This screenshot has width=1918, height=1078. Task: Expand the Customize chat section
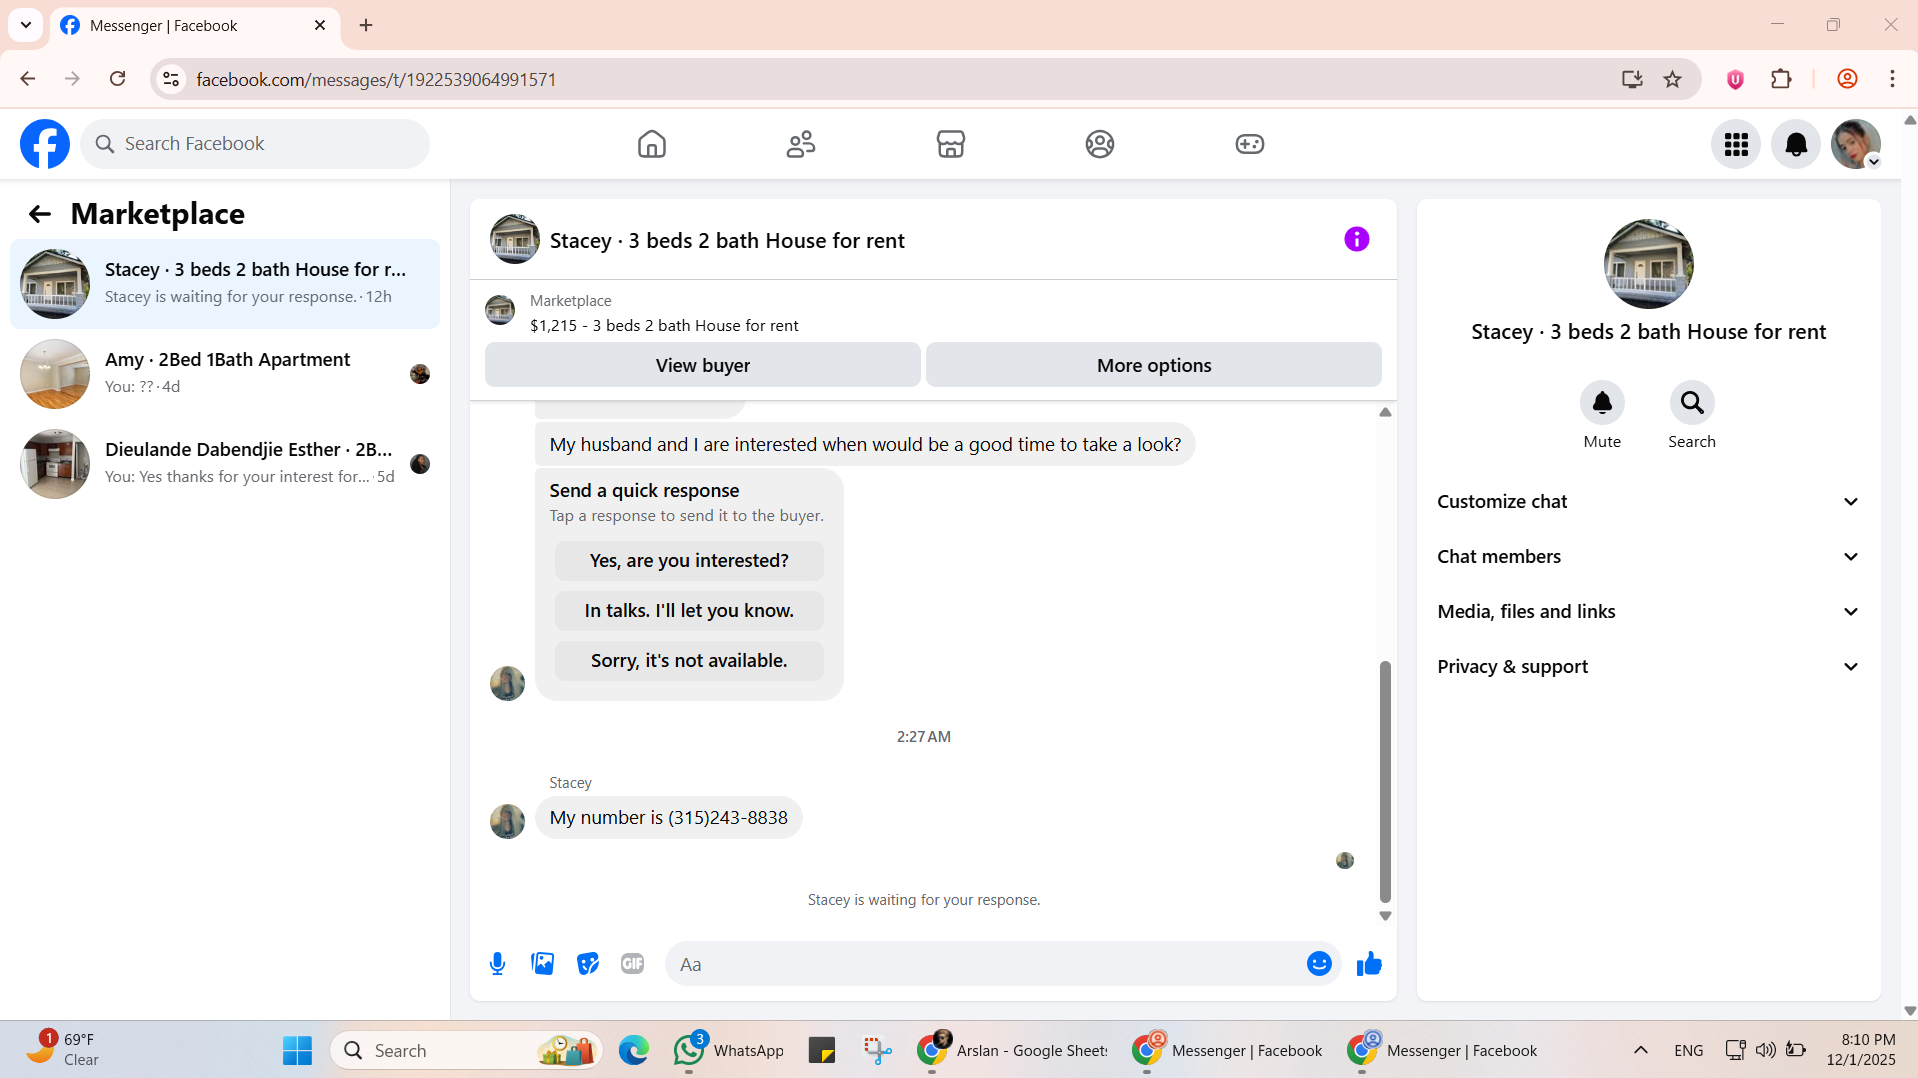1648,502
